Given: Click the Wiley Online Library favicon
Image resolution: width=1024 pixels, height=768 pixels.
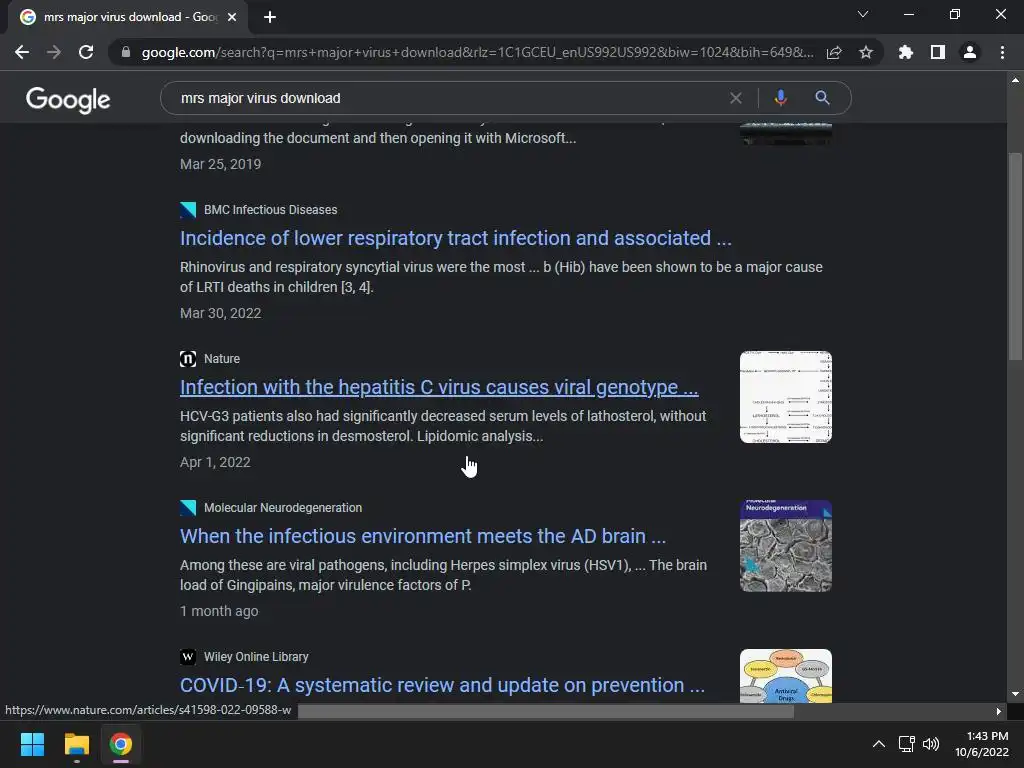Looking at the screenshot, I should coord(188,656).
